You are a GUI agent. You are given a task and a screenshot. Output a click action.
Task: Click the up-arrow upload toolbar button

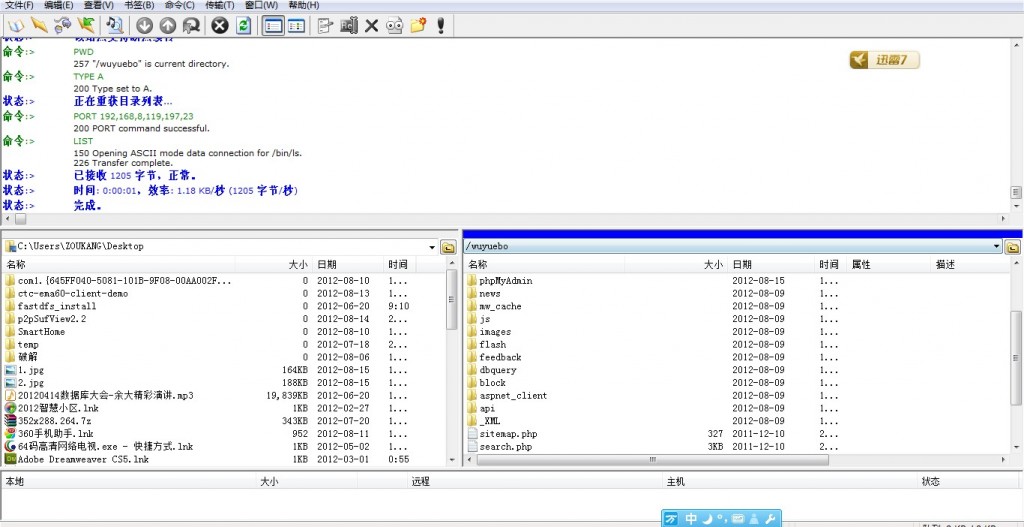coord(168,25)
